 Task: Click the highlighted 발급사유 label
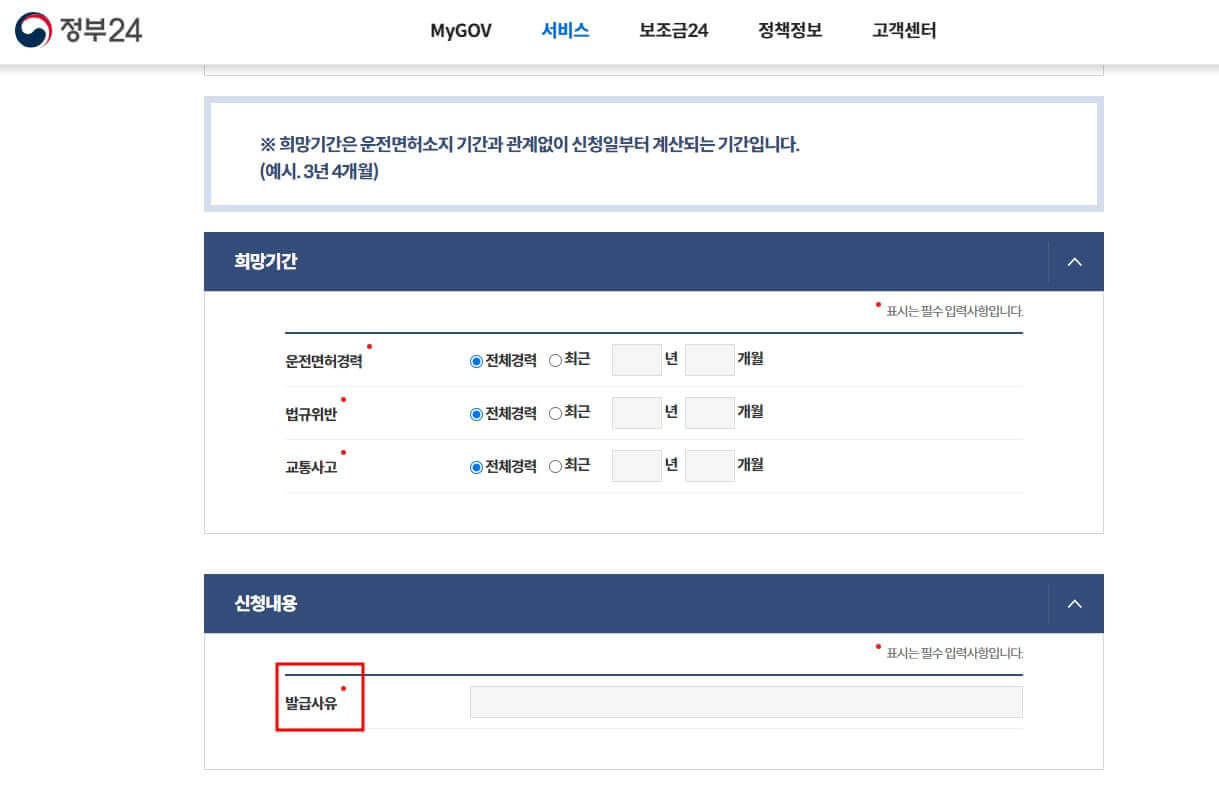coord(315,701)
